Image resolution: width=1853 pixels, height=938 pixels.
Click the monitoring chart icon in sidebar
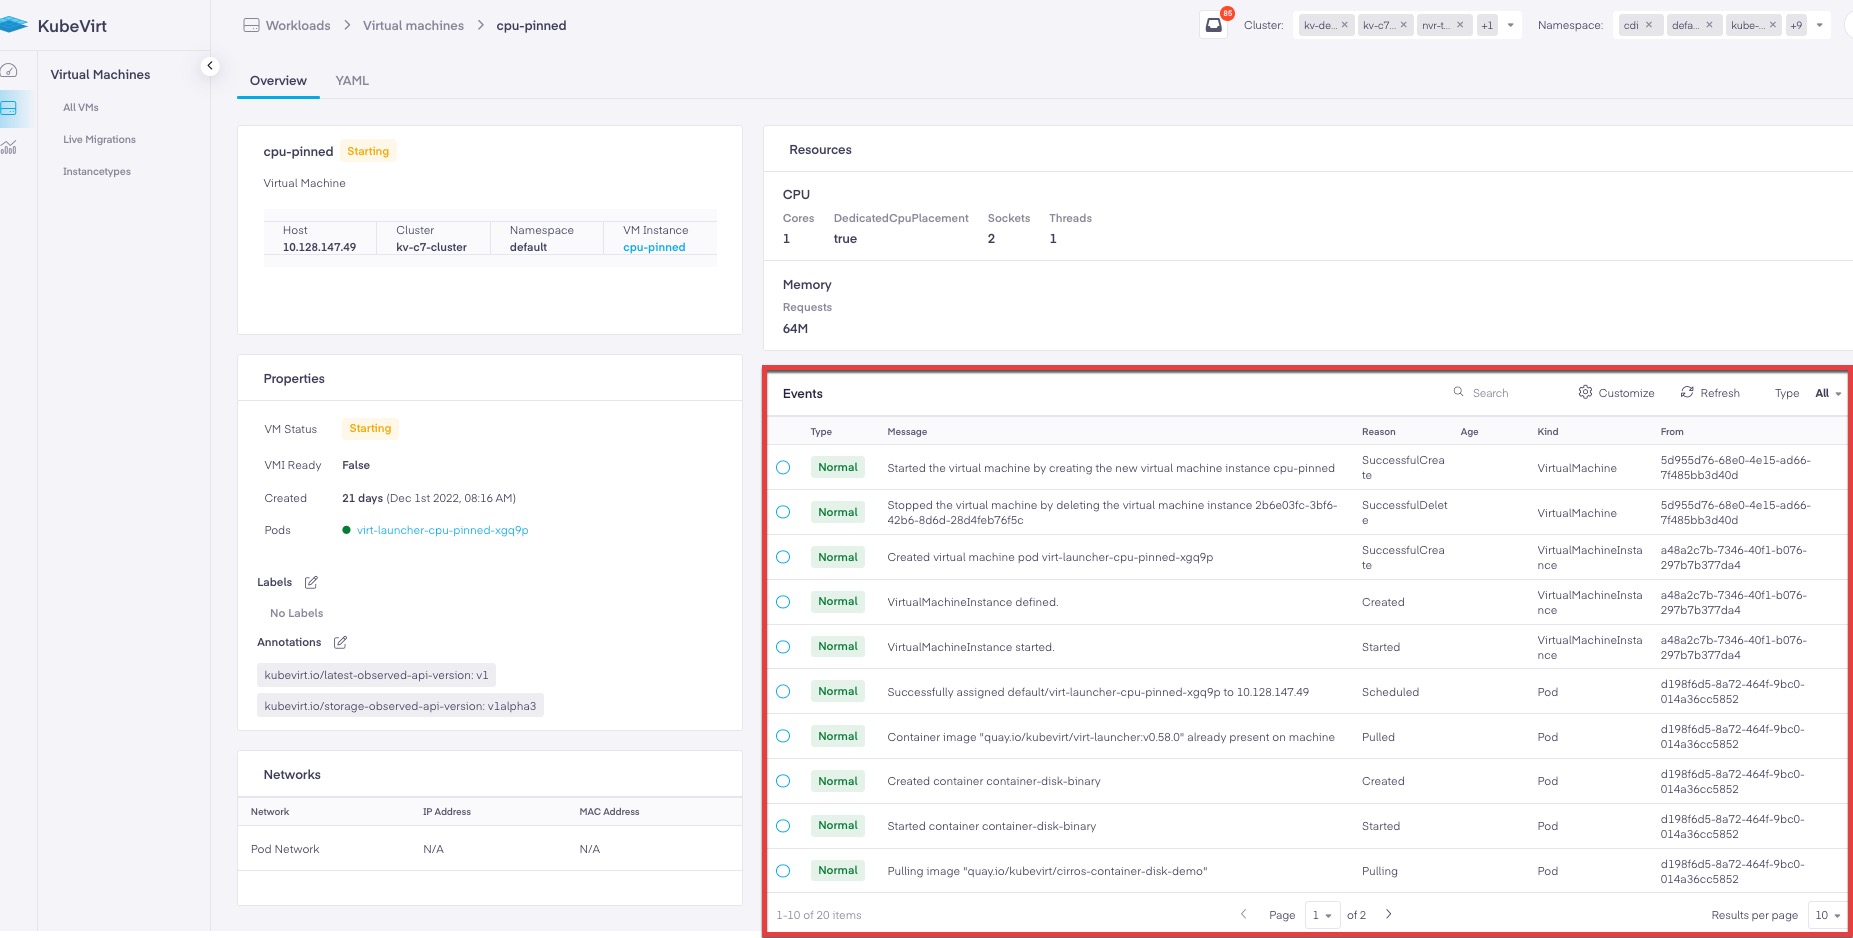[9, 147]
